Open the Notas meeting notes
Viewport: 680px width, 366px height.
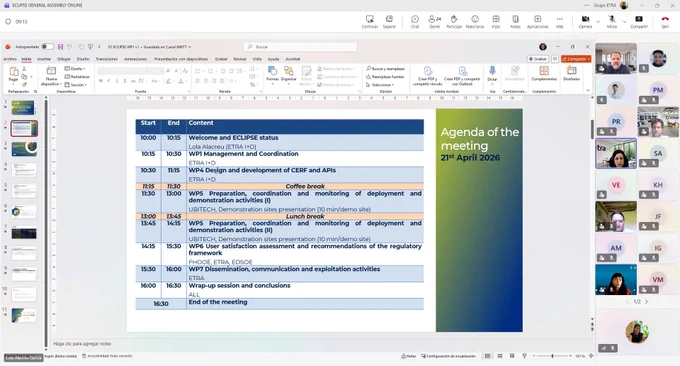pos(515,21)
